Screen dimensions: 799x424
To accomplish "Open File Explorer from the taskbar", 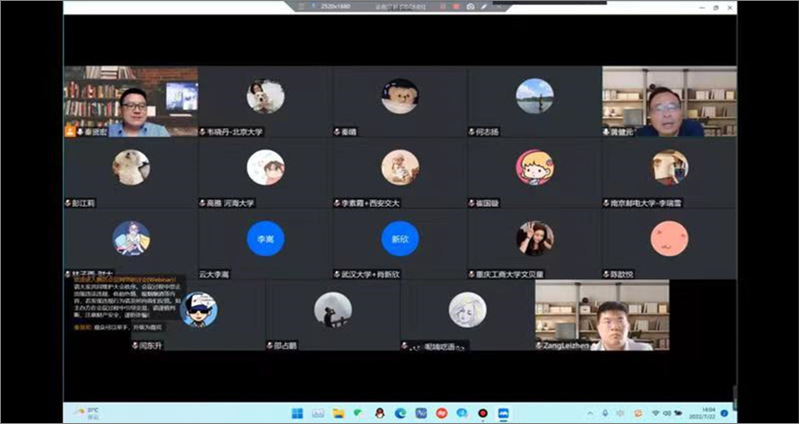I will click(x=339, y=412).
